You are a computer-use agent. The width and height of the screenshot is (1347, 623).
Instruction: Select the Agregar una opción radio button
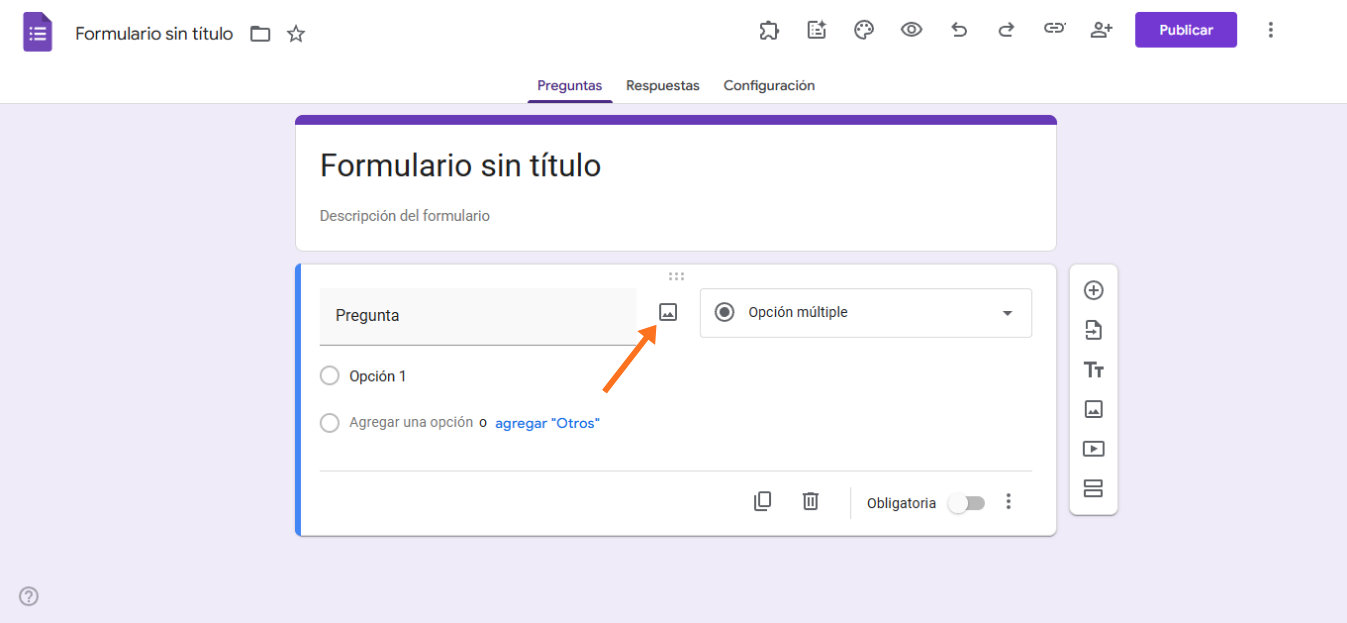[x=329, y=422]
